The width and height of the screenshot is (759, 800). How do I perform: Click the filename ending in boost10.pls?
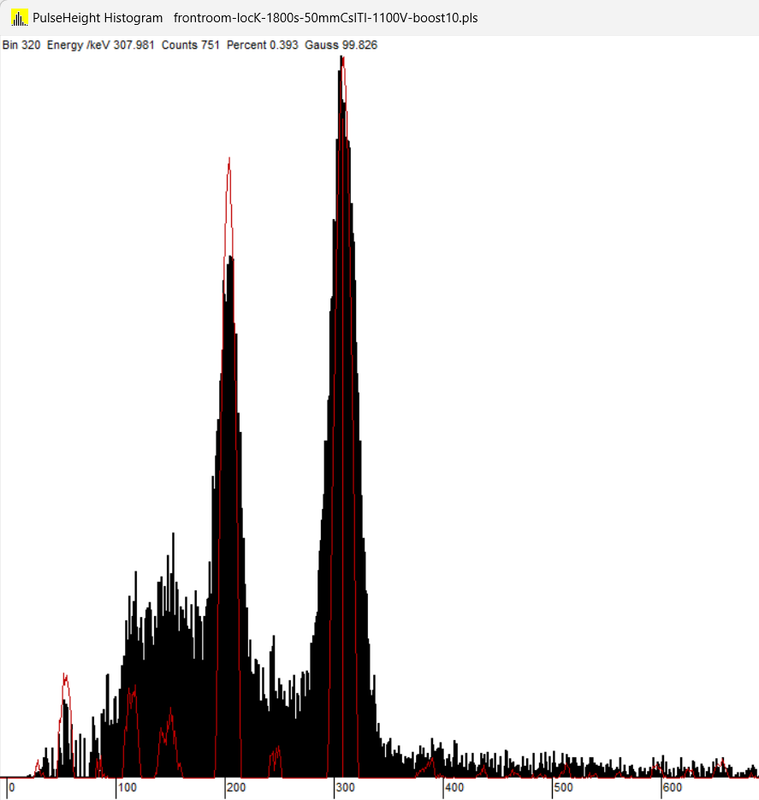pyautogui.click(x=325, y=18)
